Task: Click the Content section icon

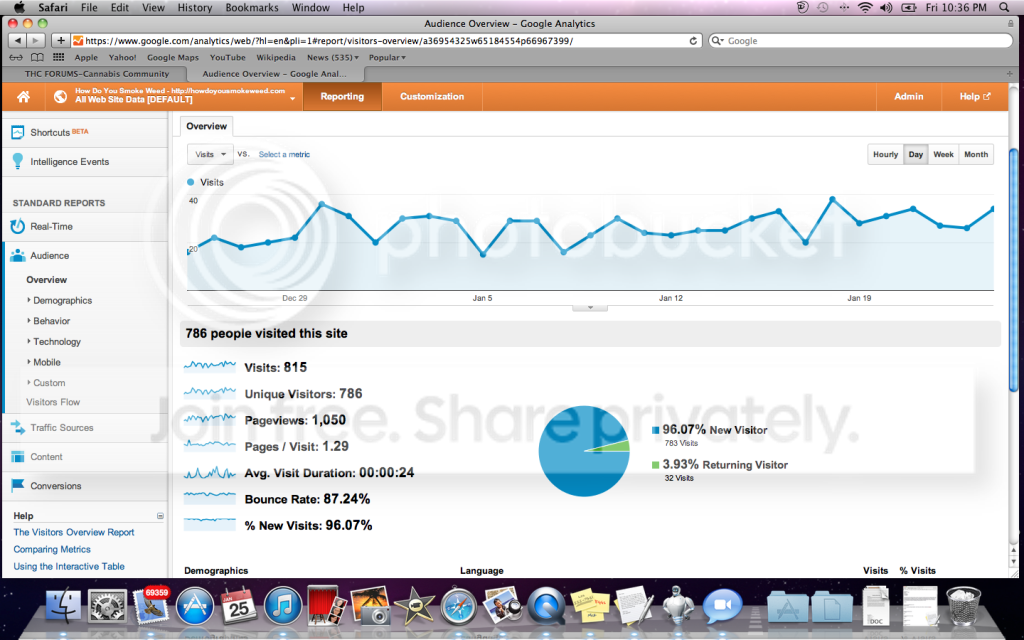Action: (x=18, y=456)
